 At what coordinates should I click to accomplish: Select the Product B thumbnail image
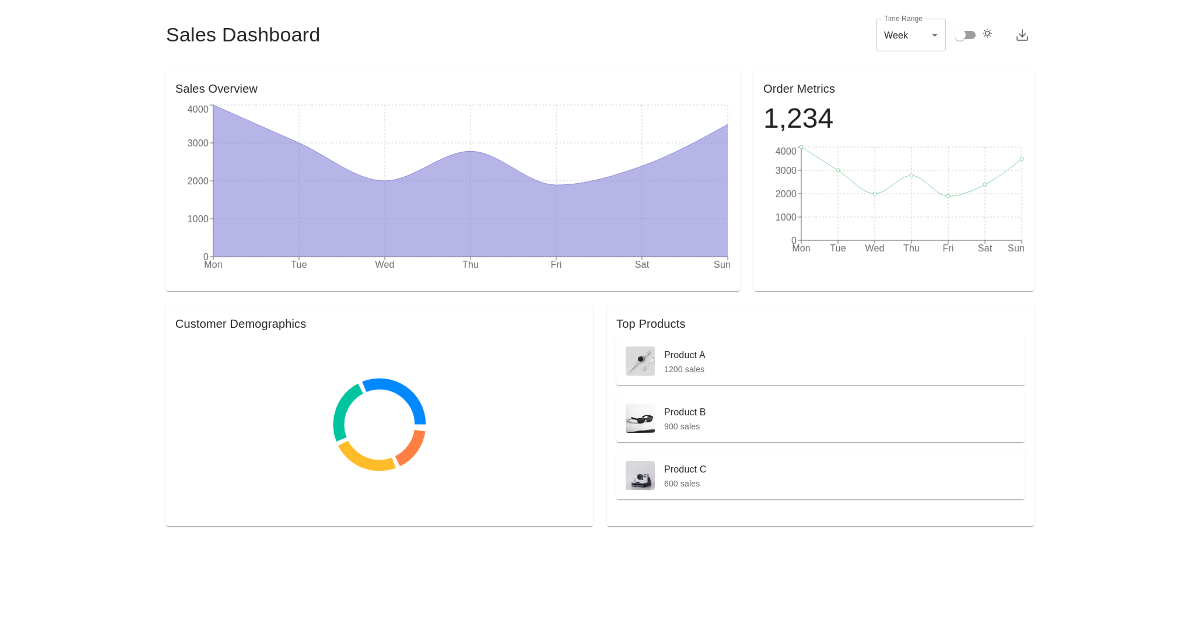(x=640, y=418)
